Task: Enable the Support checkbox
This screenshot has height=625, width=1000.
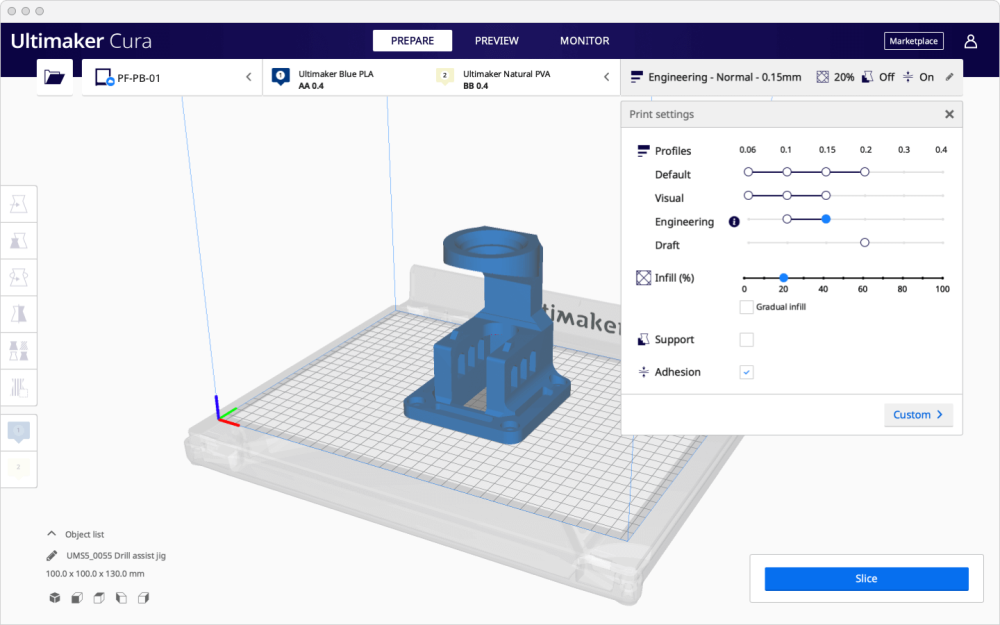Action: [746, 339]
